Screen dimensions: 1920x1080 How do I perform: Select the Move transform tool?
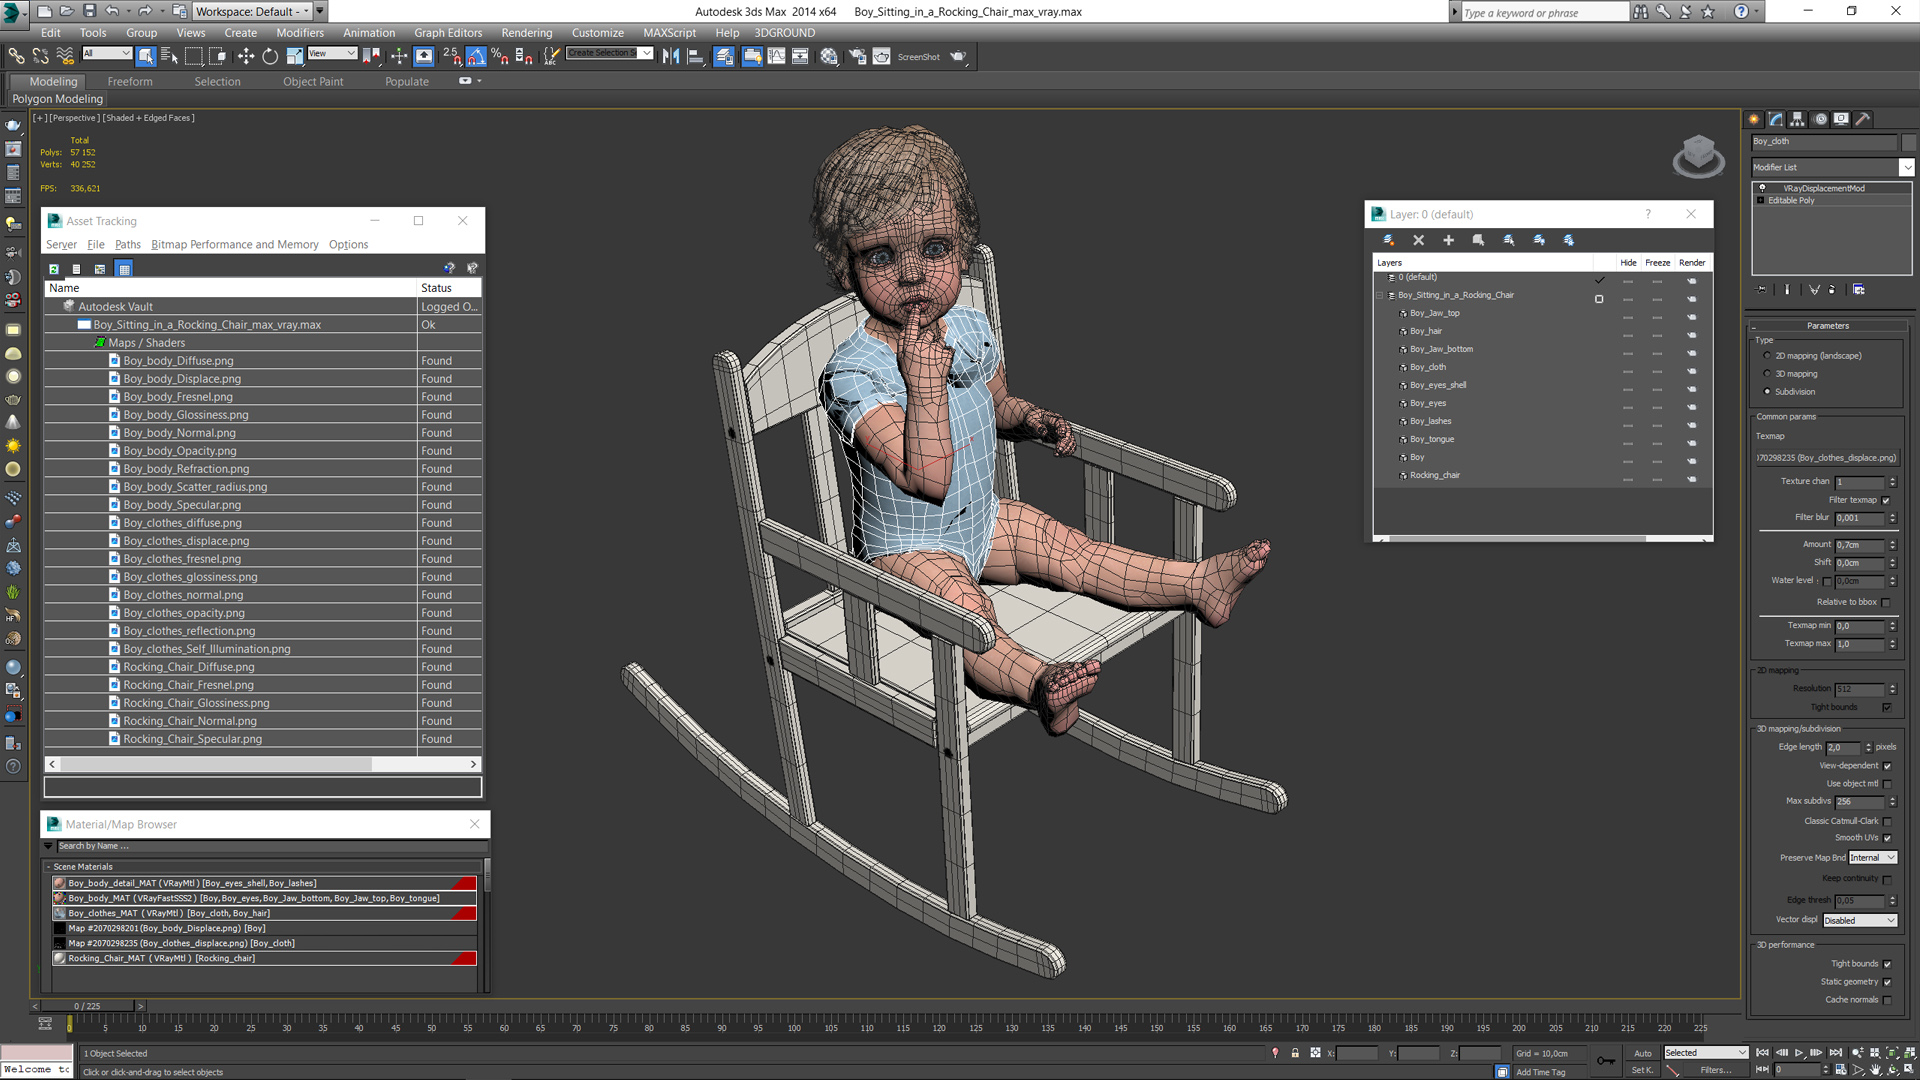coord(245,57)
